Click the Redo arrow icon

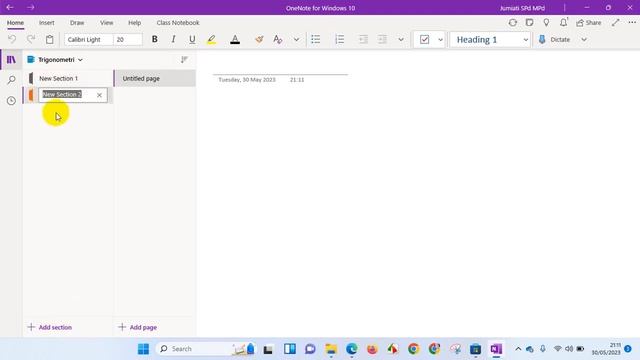tap(31, 39)
